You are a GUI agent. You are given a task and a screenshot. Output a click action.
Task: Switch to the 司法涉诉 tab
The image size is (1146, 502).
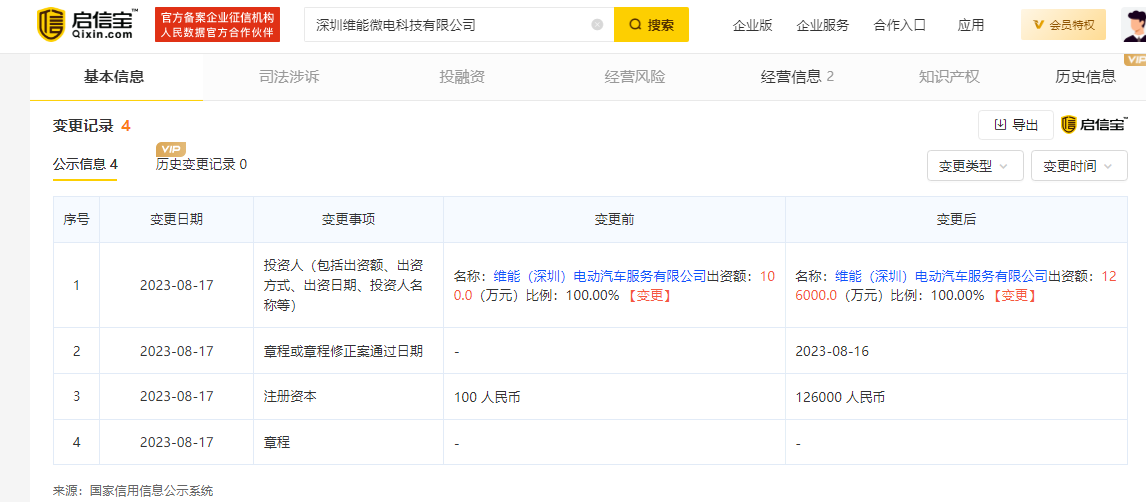(289, 77)
